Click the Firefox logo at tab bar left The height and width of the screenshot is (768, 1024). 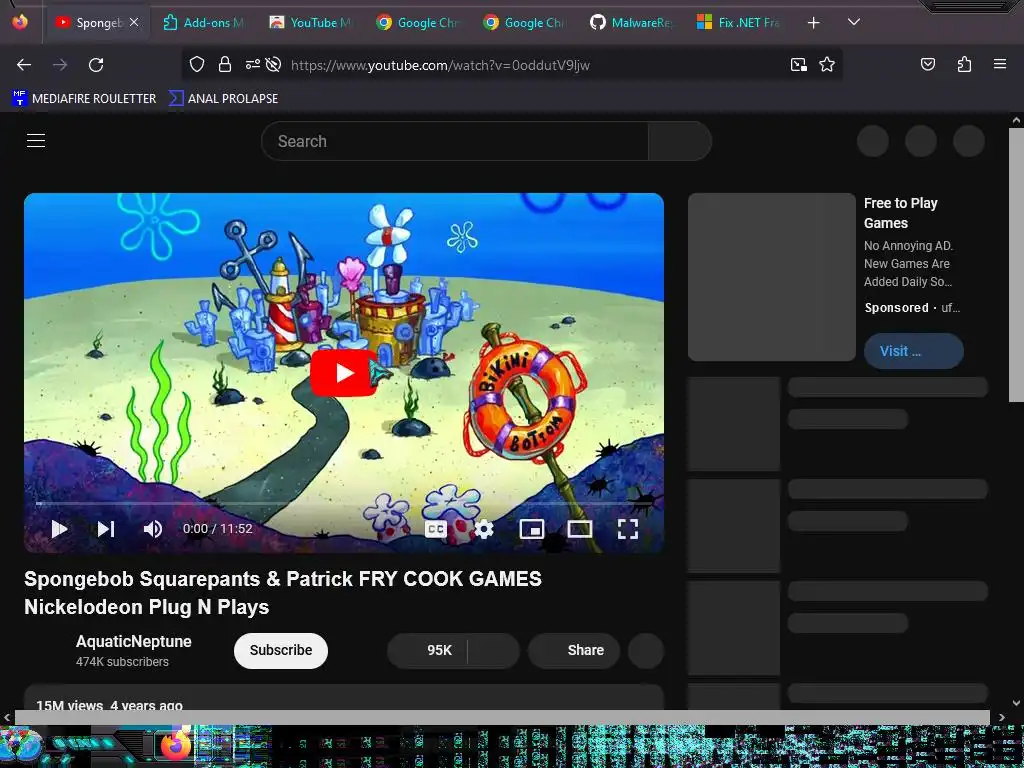pyautogui.click(x=20, y=22)
